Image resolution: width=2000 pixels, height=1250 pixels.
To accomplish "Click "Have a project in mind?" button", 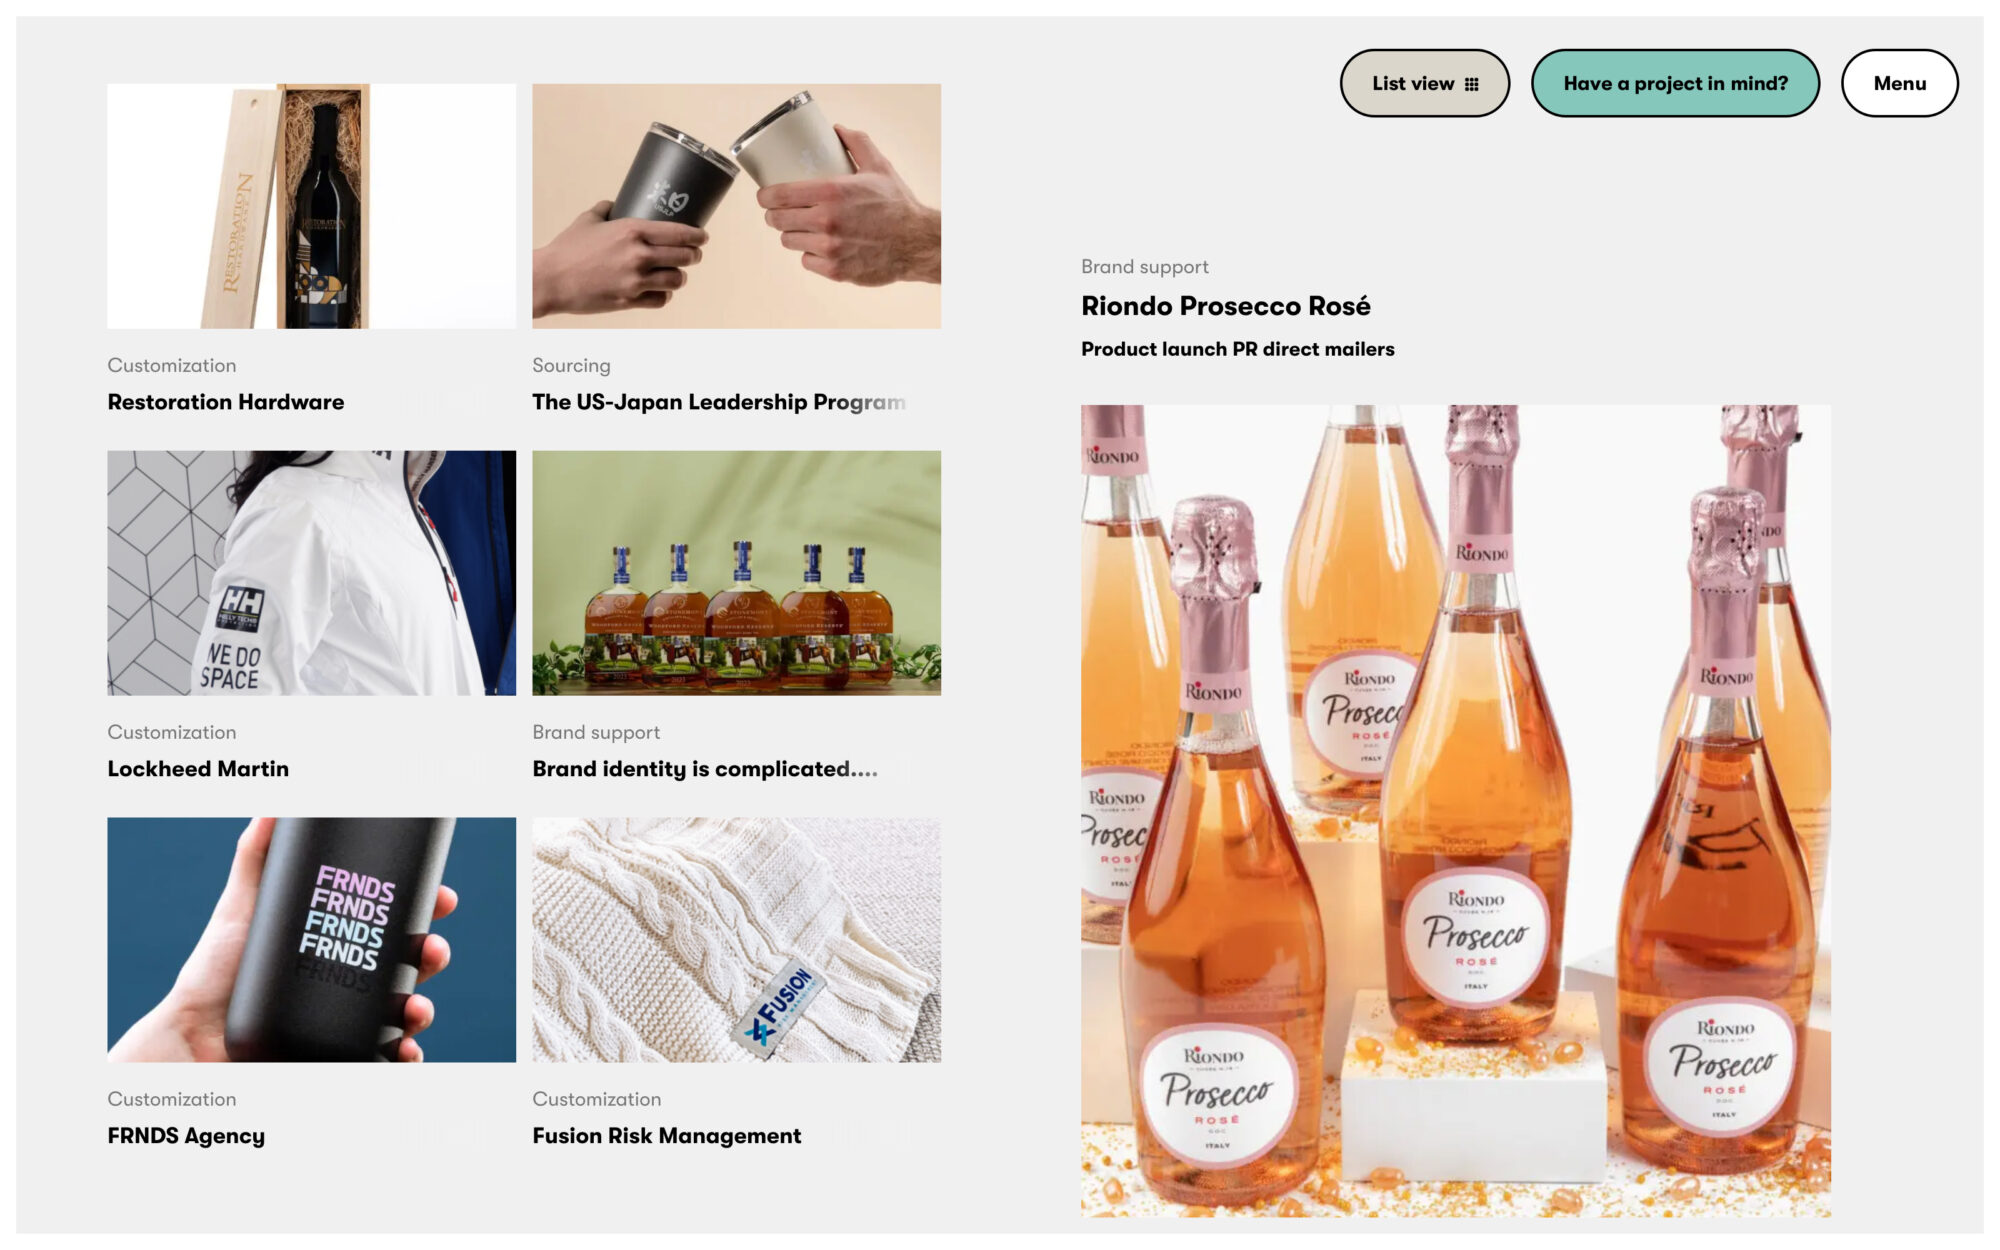I will (x=1675, y=83).
